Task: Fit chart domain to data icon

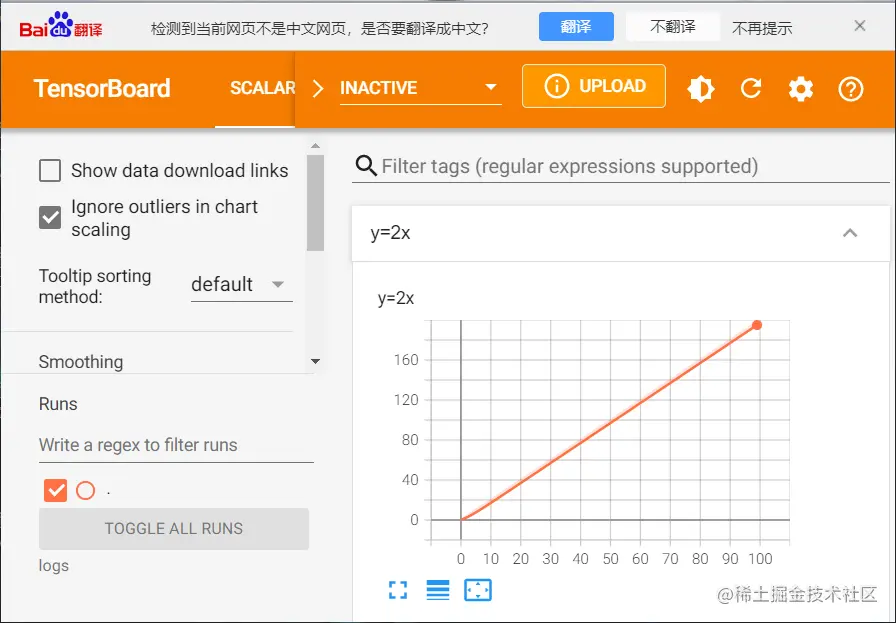Action: (x=478, y=590)
